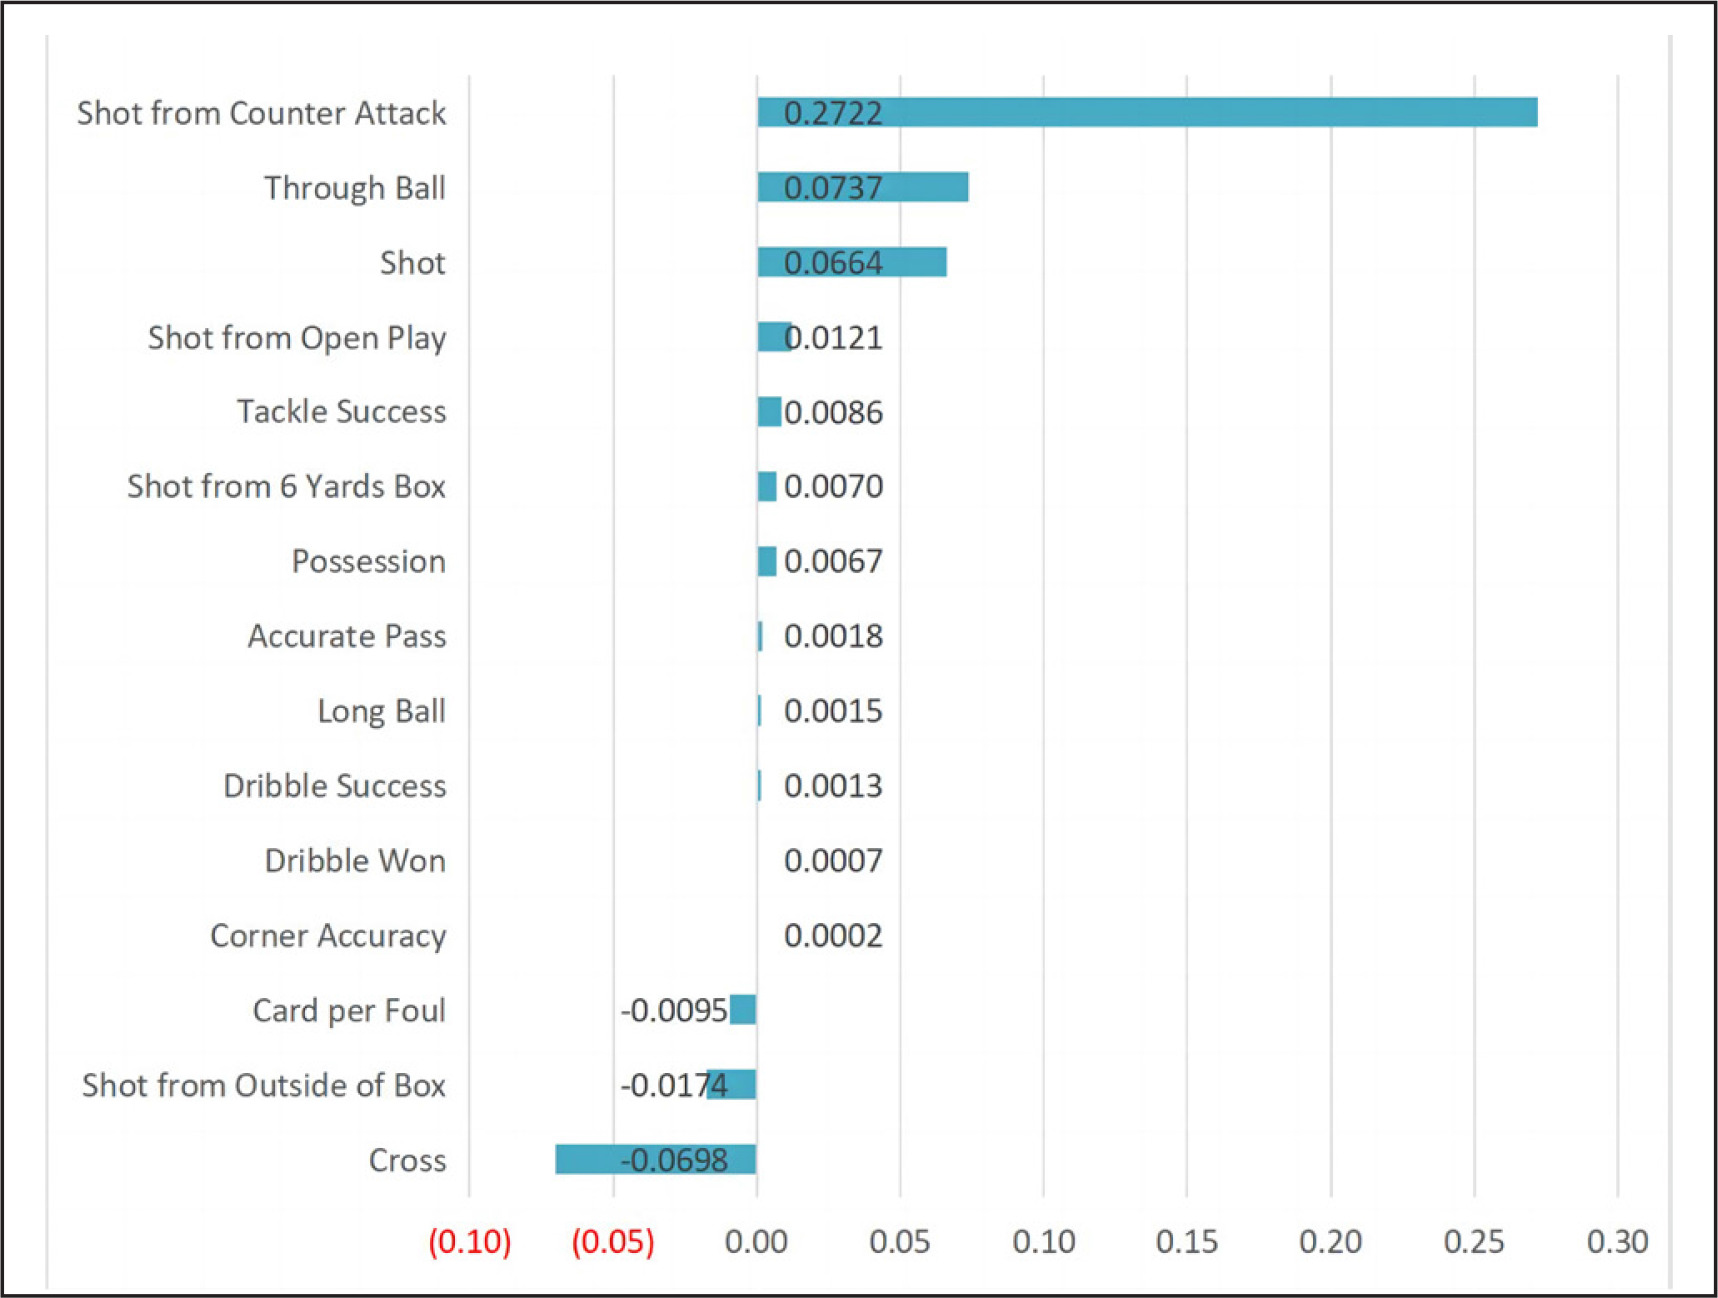The width and height of the screenshot is (1718, 1298).
Task: Select the red (0.05) axis tick label
Action: click(x=612, y=1241)
